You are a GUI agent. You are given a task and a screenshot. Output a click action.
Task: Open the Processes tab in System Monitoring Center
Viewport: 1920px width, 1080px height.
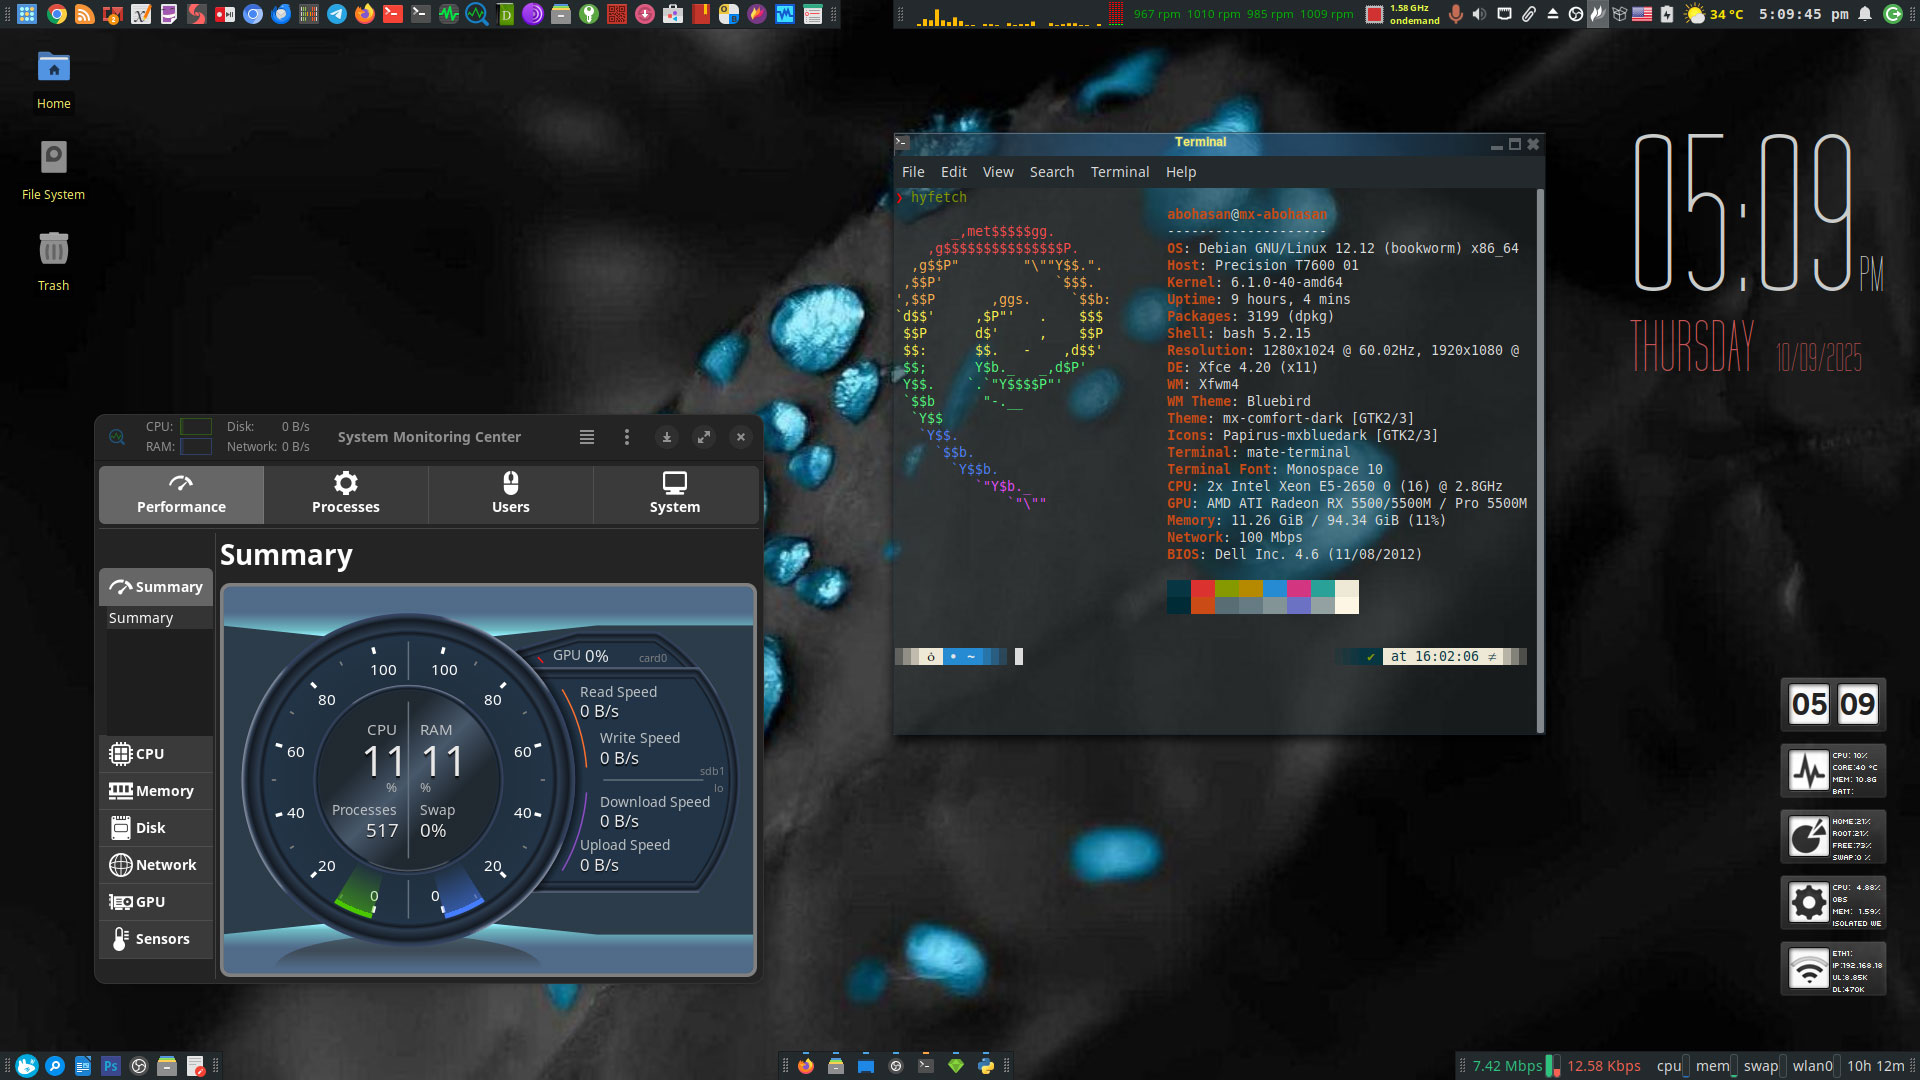click(x=345, y=494)
